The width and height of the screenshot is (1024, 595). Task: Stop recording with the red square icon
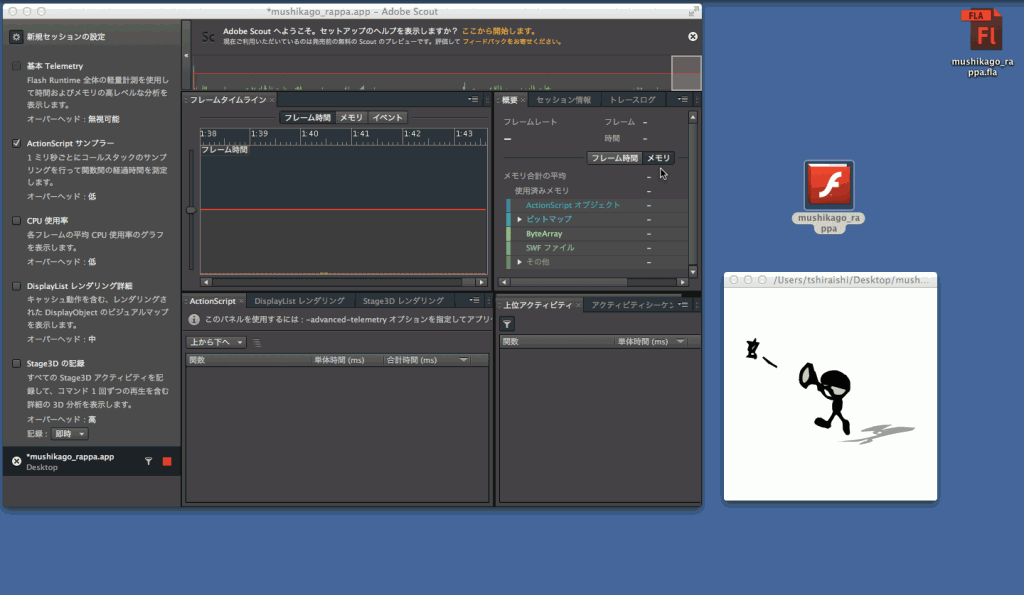point(166,461)
